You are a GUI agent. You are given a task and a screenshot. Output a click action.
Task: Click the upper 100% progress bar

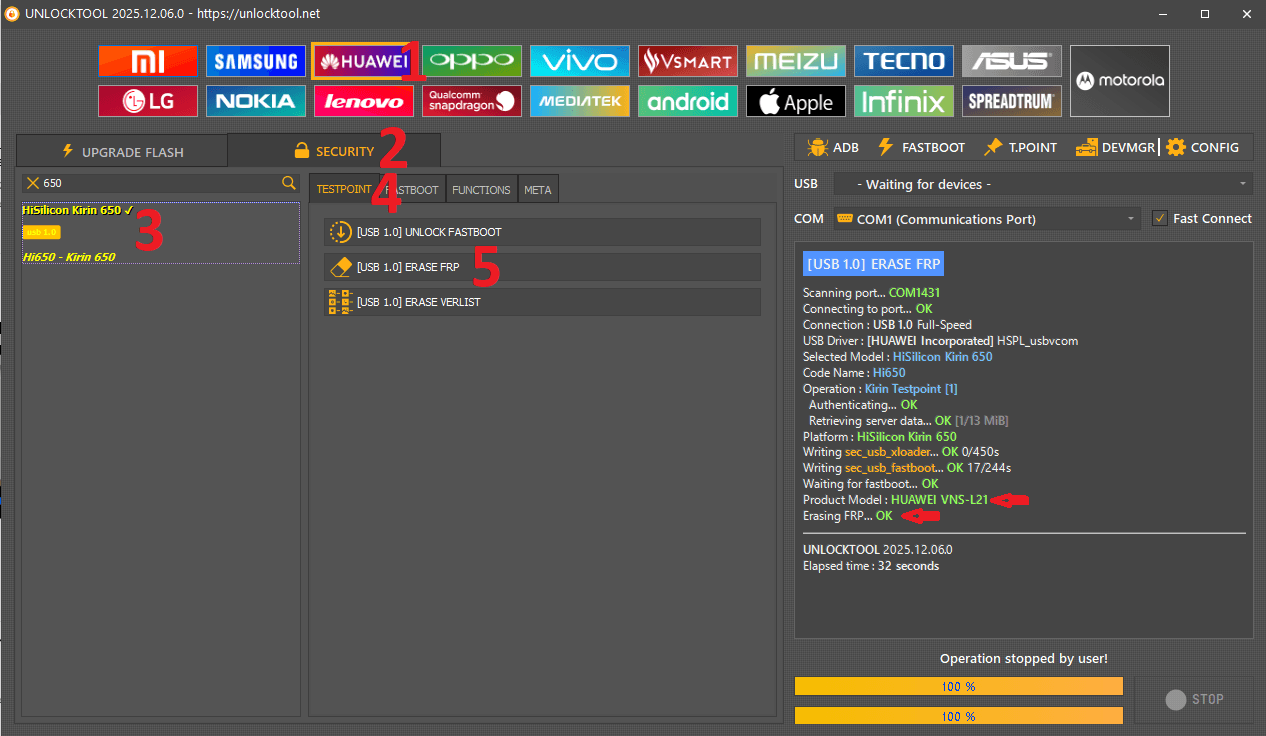[x=958, y=686]
